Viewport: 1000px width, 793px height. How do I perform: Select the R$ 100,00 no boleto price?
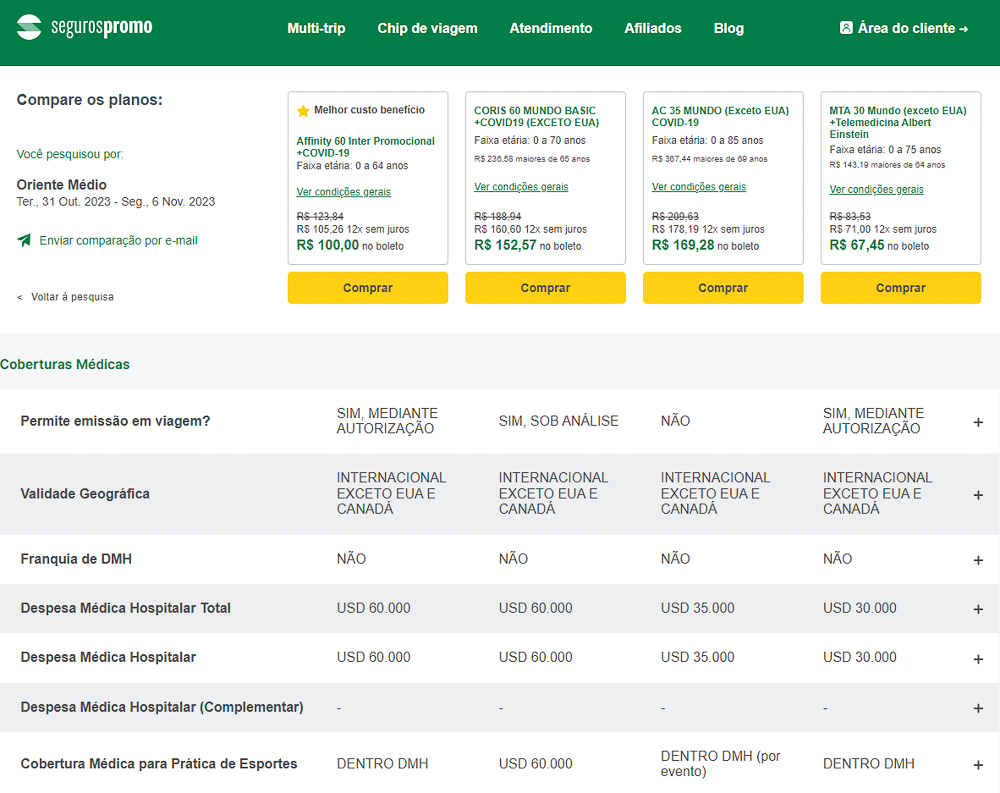350,245
